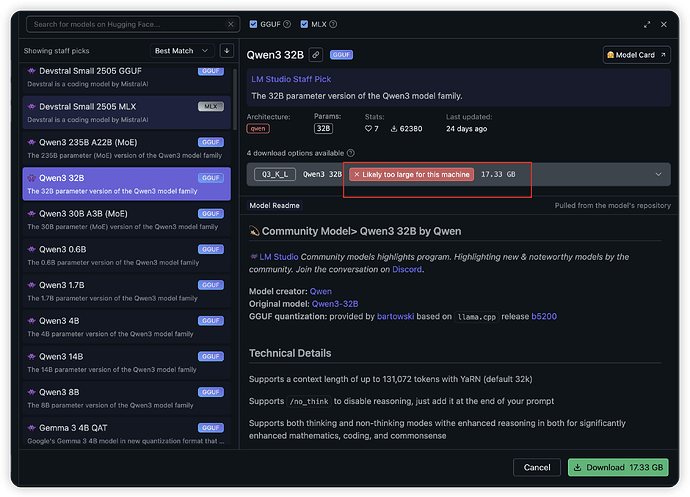The image size is (690, 497).
Task: Open the GGUF help question mark
Action: [x=287, y=24]
